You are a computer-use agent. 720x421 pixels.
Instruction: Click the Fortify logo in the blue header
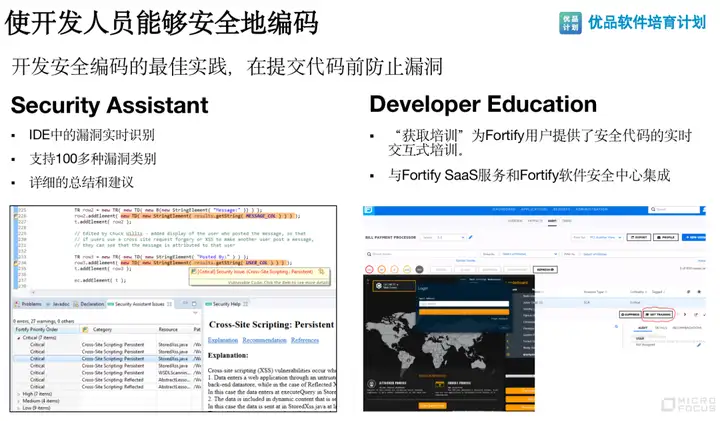pos(367,210)
